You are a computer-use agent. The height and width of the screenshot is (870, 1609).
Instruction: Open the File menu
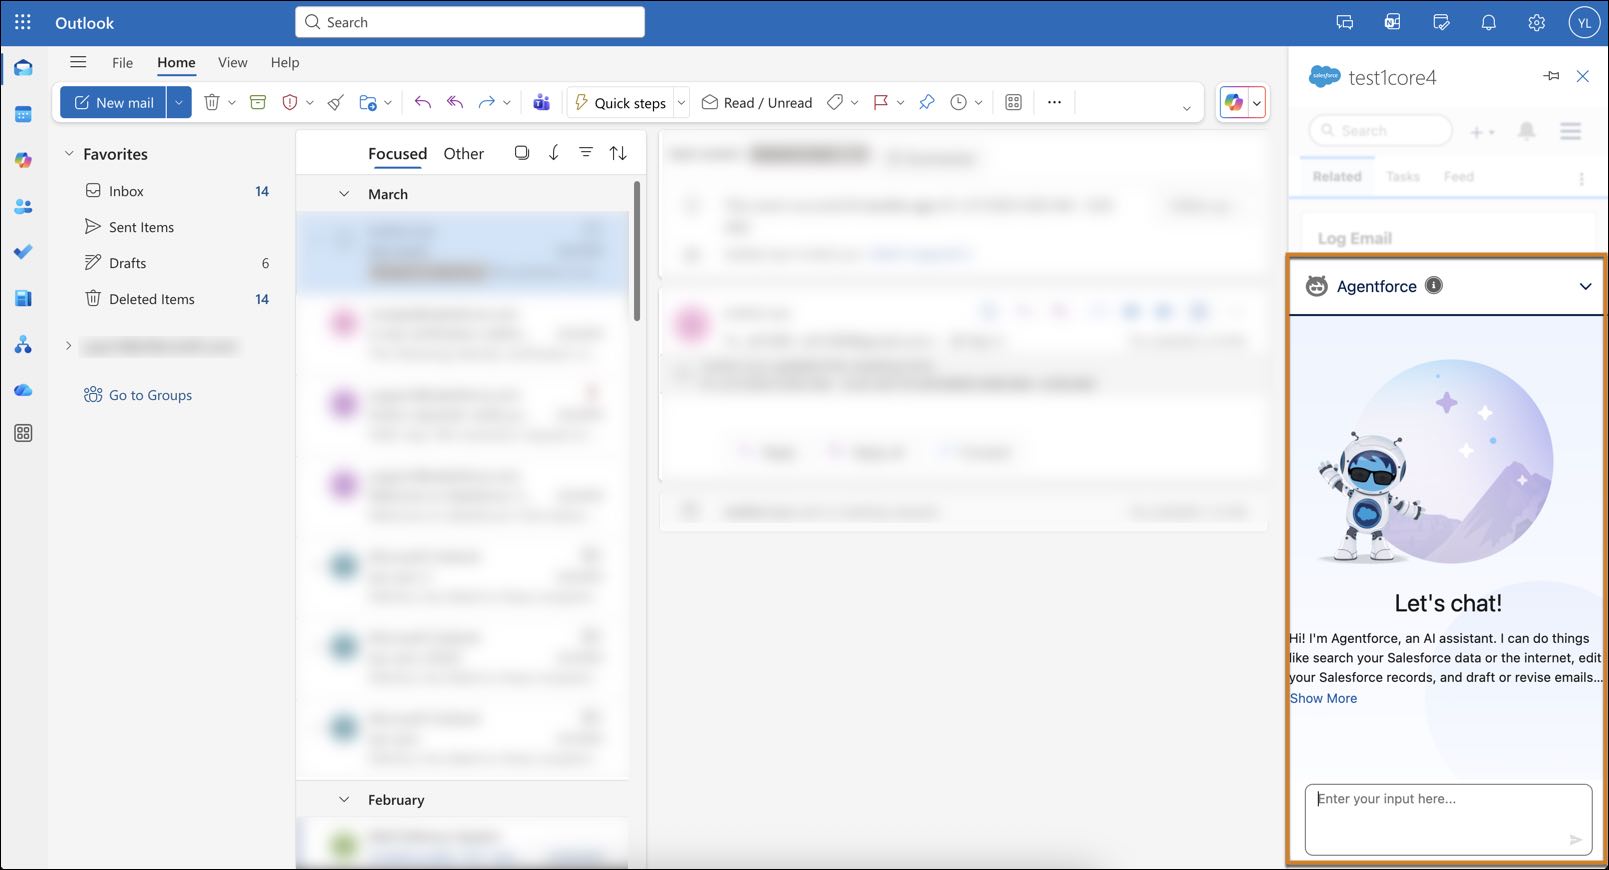pyautogui.click(x=122, y=62)
